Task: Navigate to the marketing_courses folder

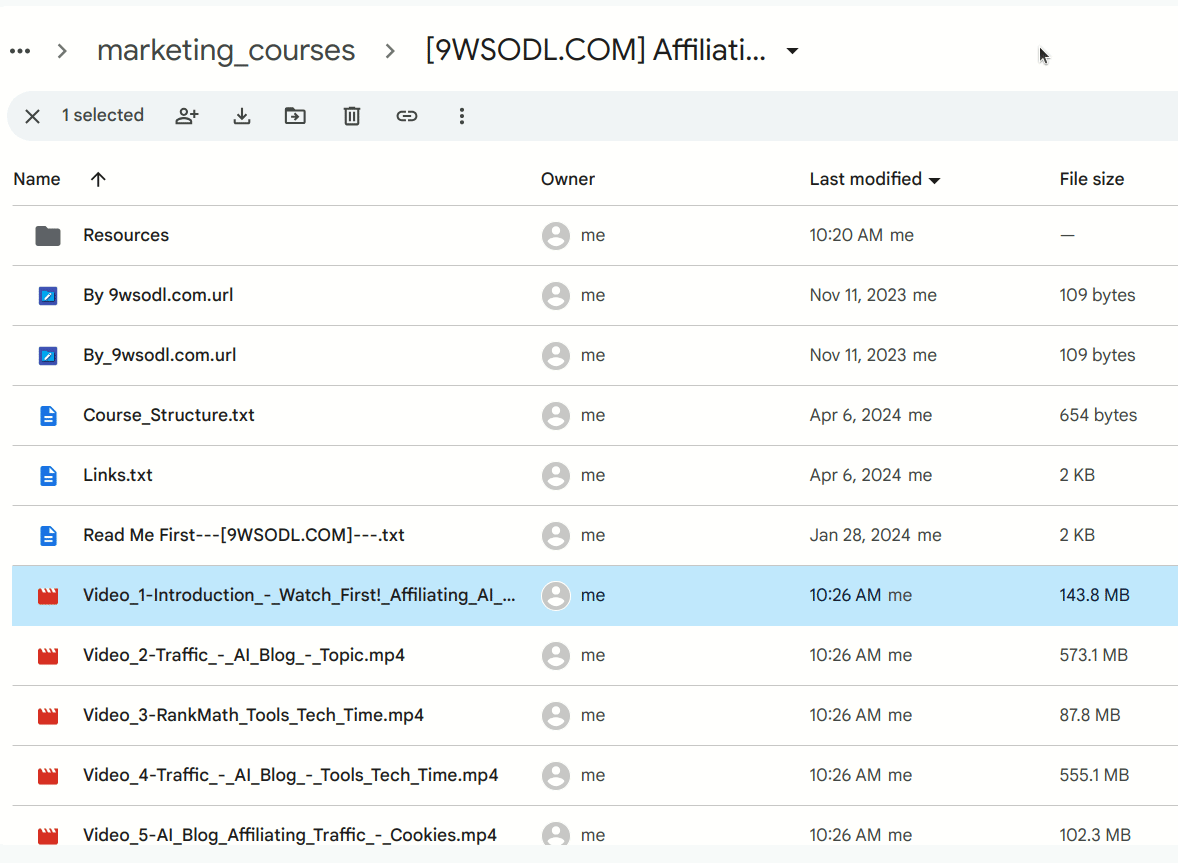Action: (x=225, y=50)
